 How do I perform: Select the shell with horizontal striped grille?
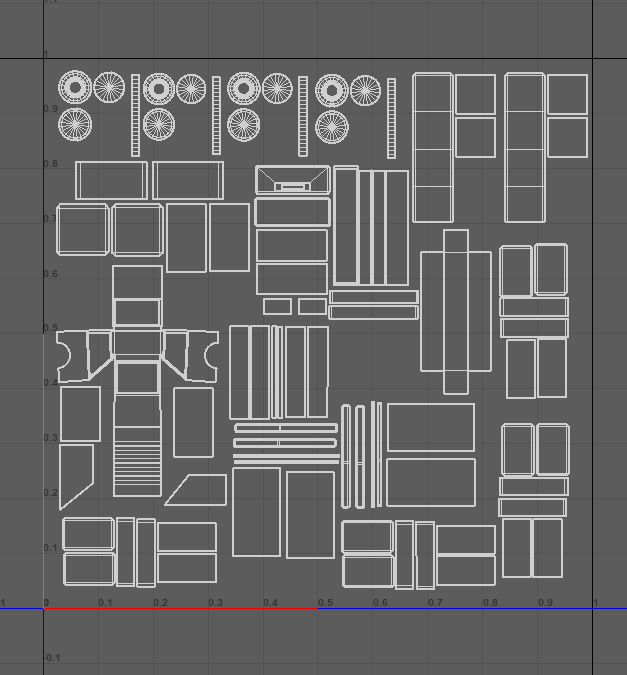[x=137, y=460]
